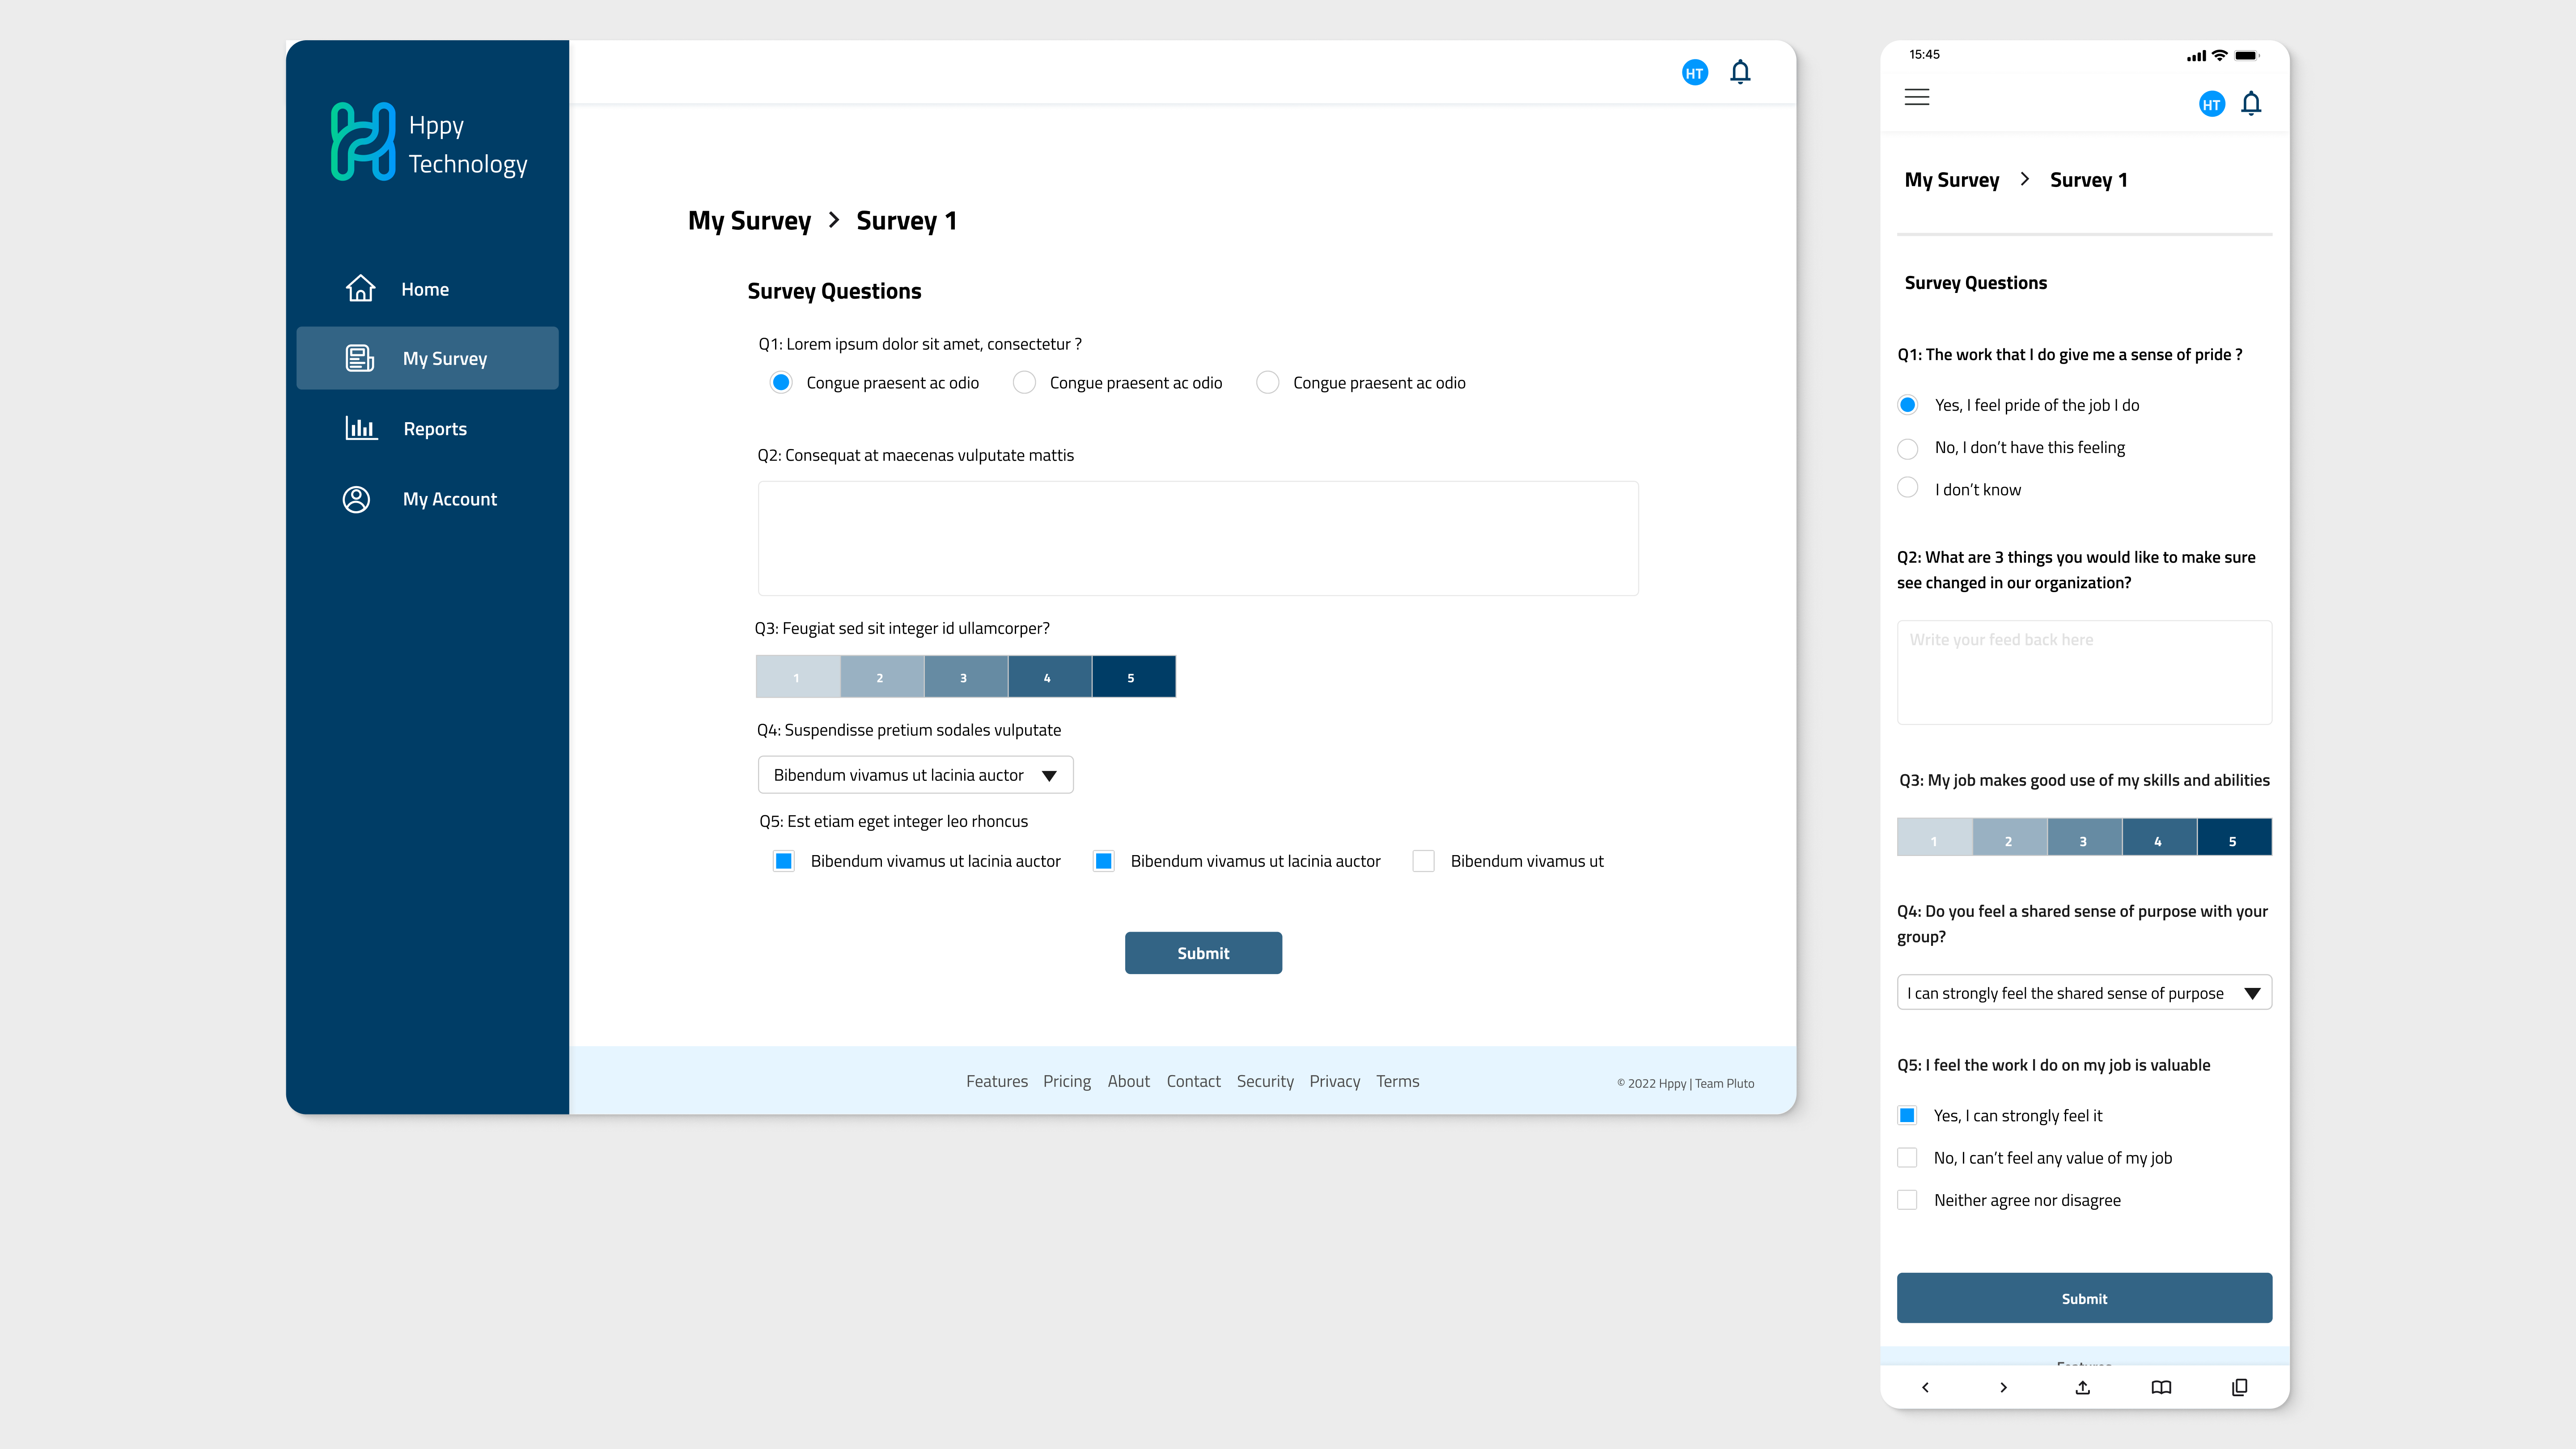
Task: Click the Home house icon in sidebar
Action: (360, 288)
